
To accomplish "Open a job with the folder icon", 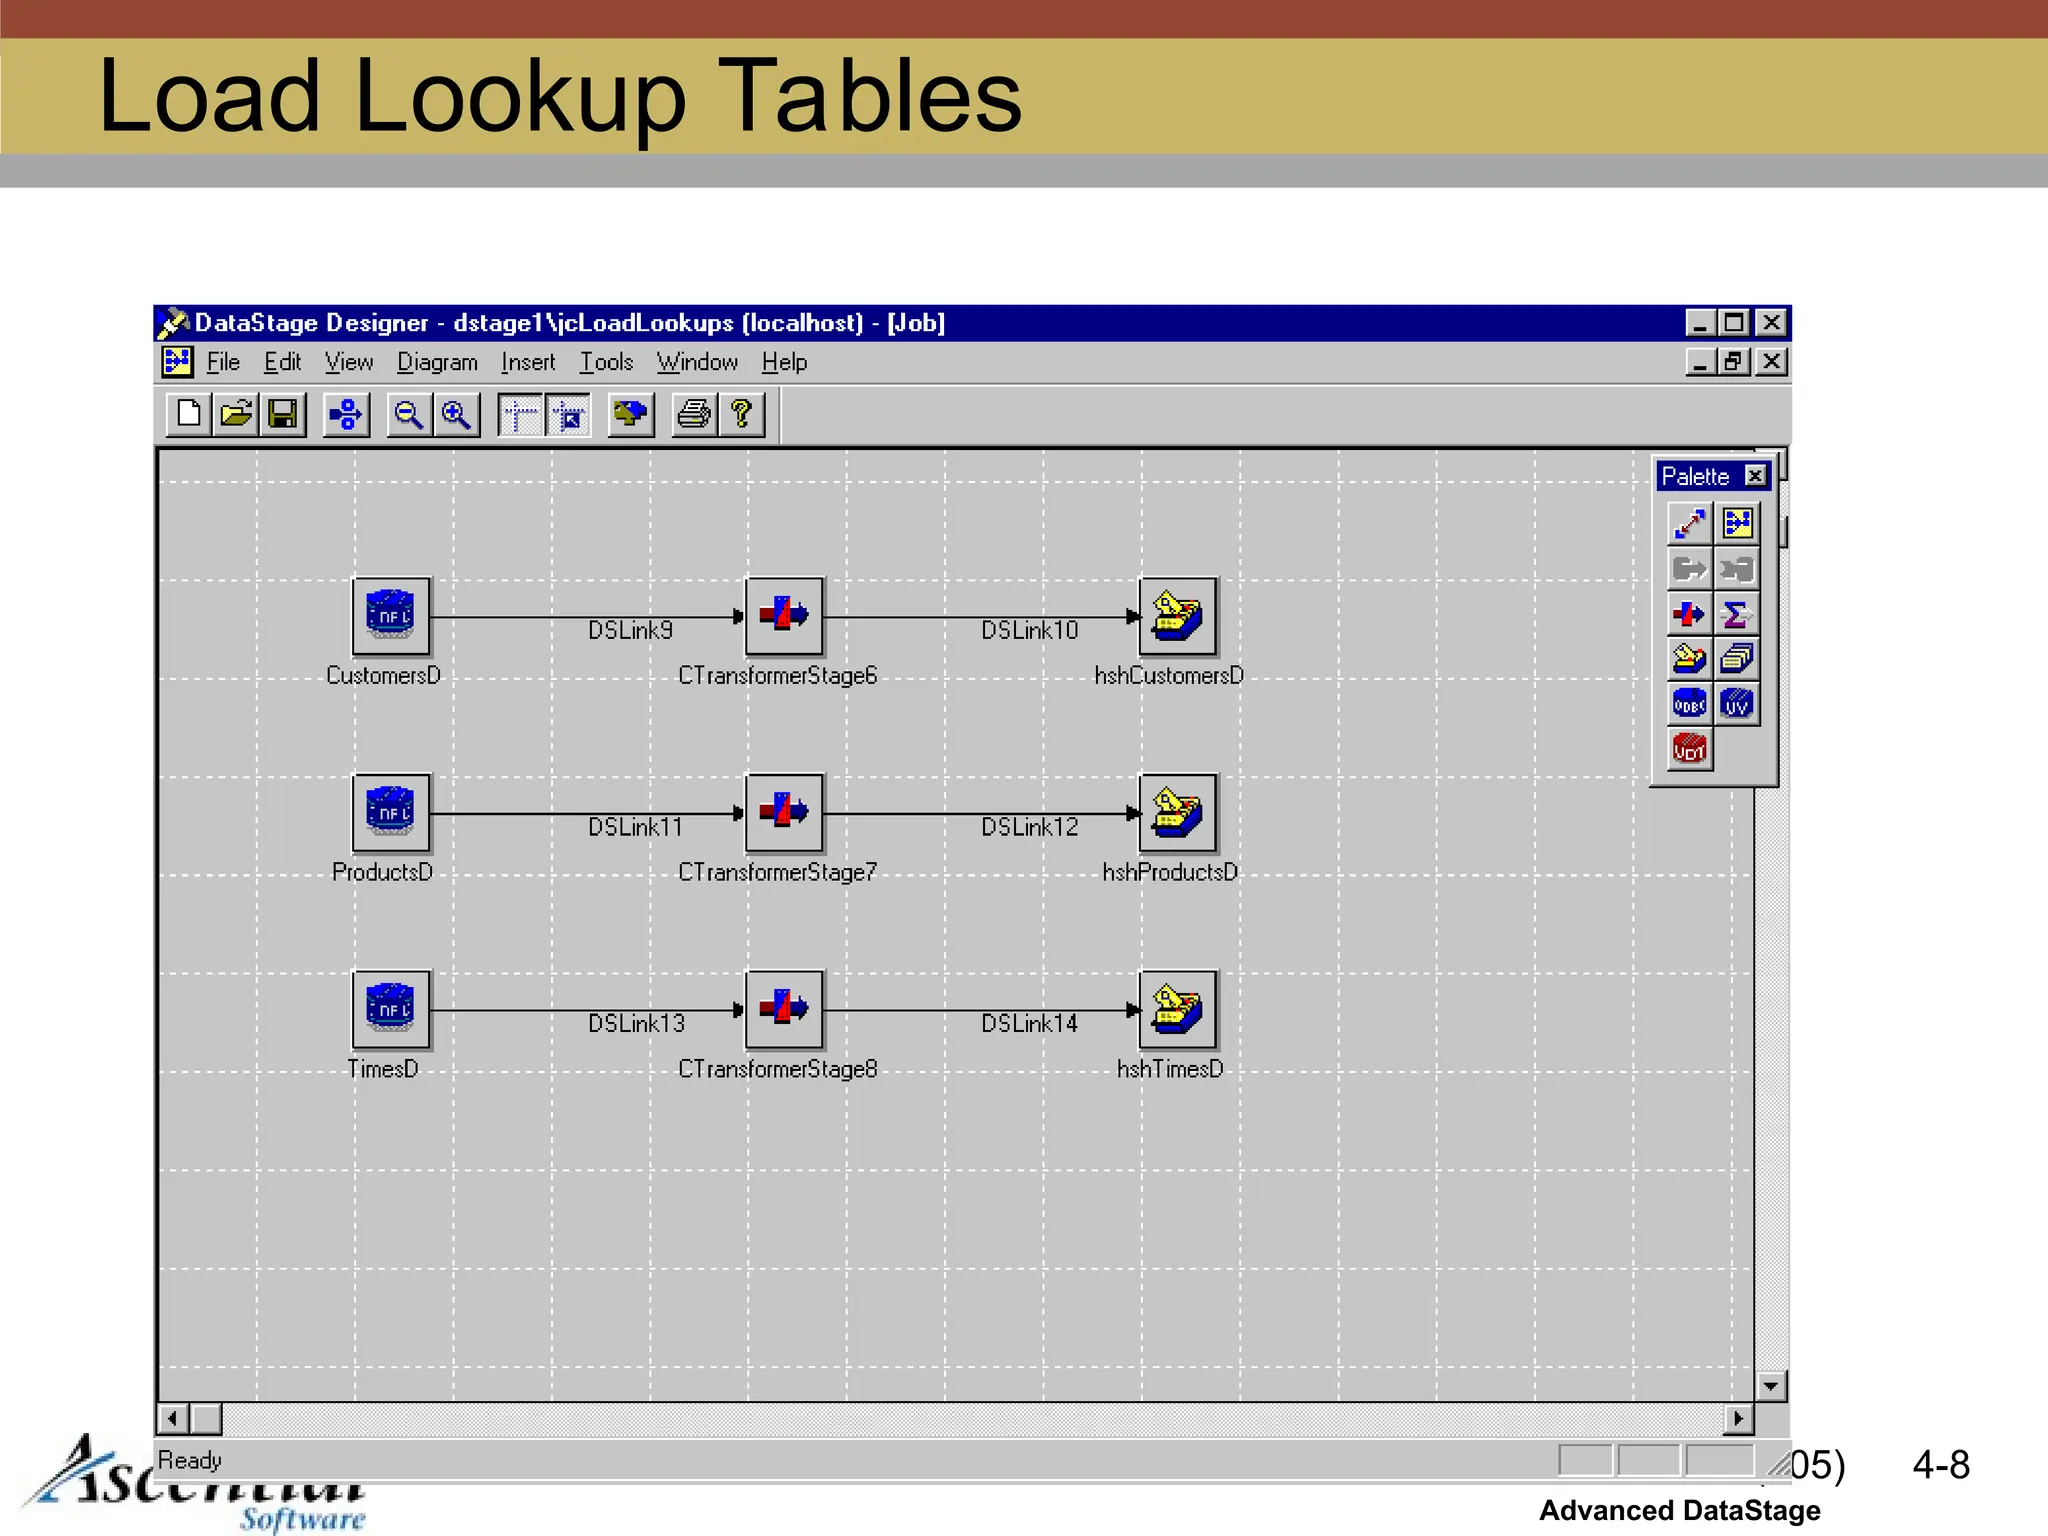I will click(236, 414).
